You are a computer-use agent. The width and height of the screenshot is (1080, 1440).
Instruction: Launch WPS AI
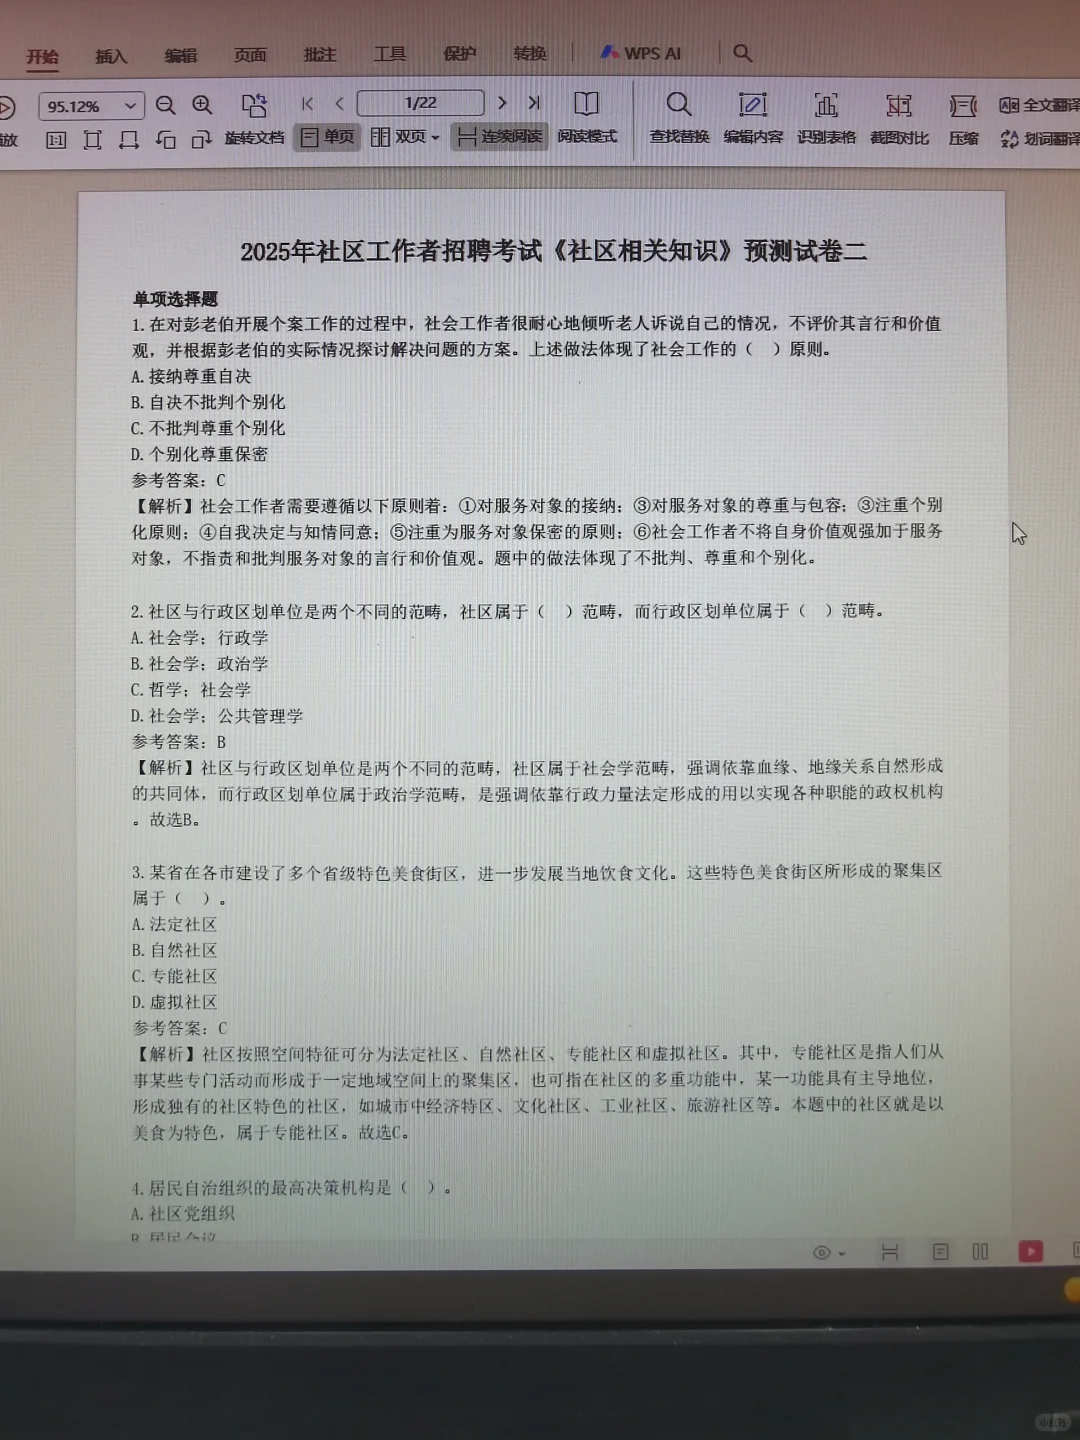(x=641, y=53)
